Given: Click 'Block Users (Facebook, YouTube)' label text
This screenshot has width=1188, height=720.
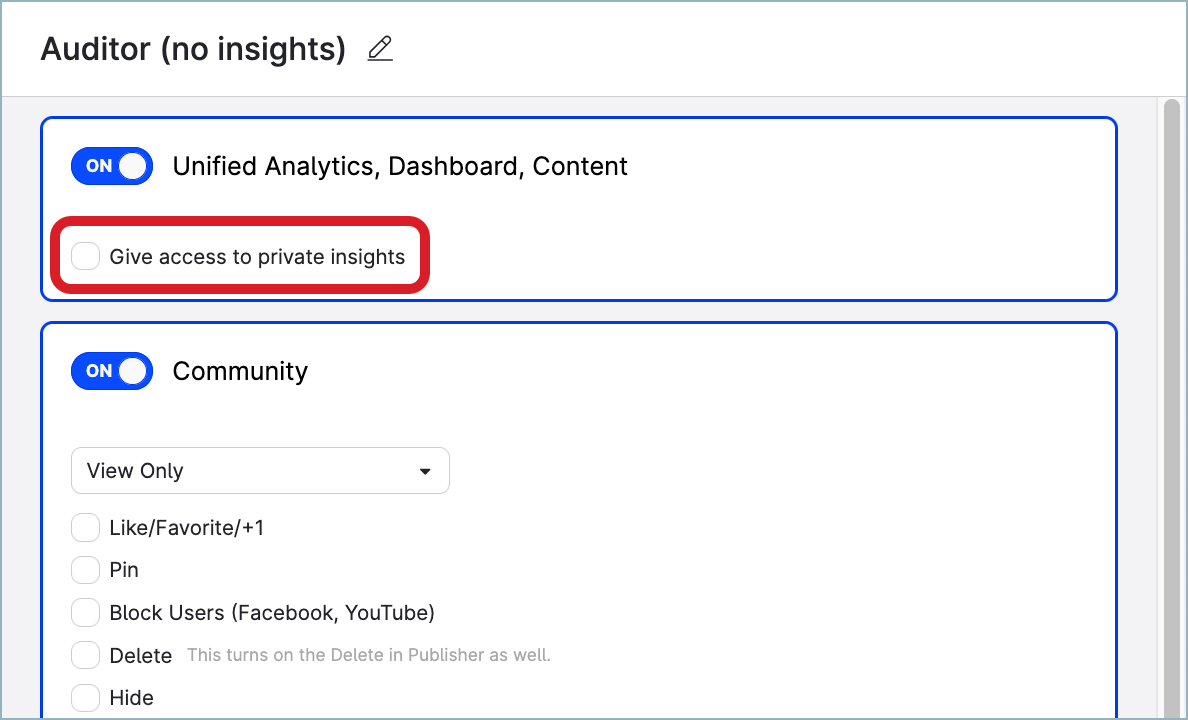Looking at the screenshot, I should click(272, 612).
